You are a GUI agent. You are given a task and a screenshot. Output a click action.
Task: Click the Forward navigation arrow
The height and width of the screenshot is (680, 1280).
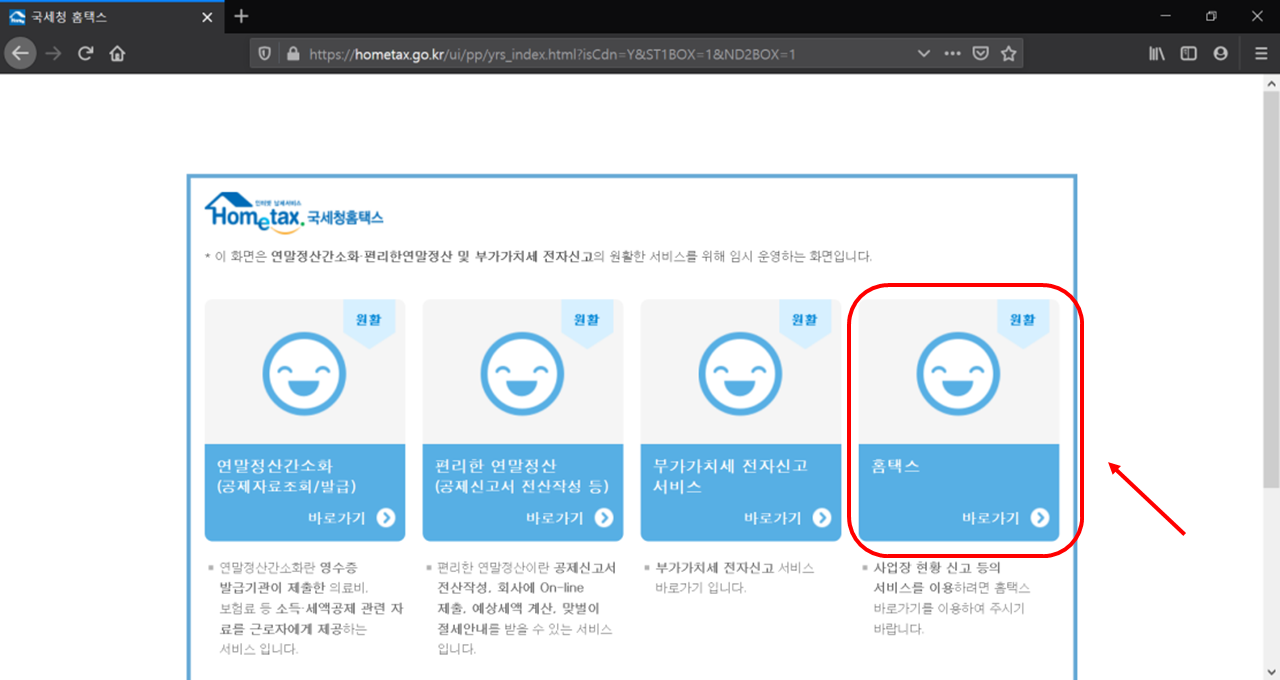click(53, 54)
